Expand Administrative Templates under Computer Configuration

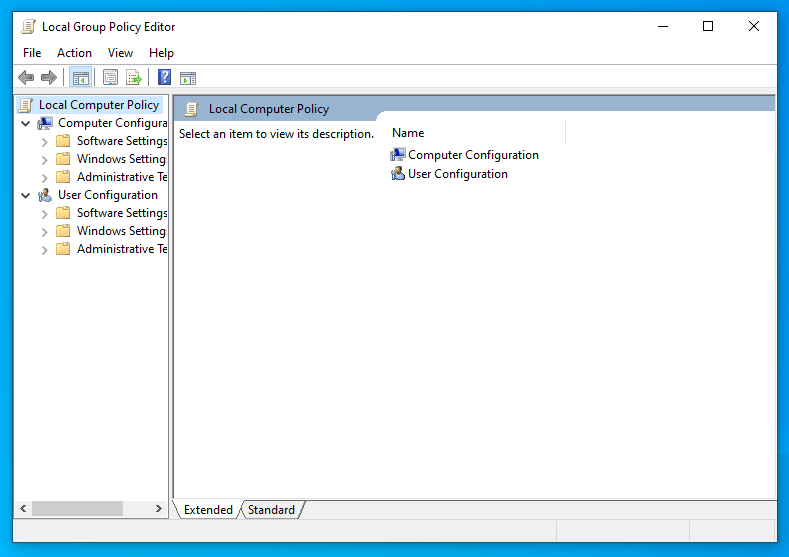pos(44,178)
